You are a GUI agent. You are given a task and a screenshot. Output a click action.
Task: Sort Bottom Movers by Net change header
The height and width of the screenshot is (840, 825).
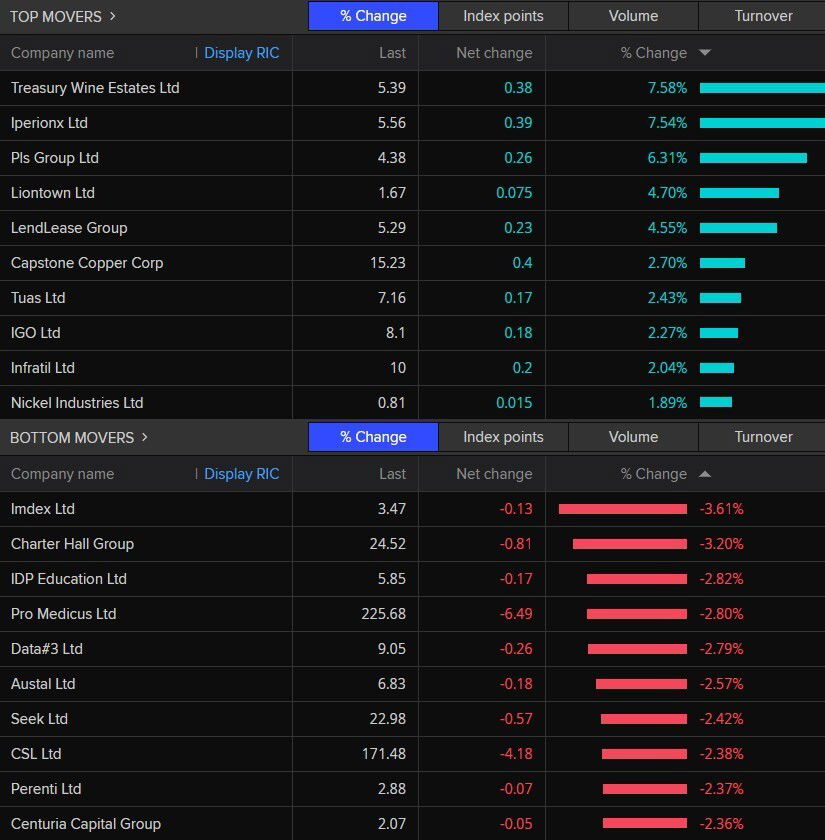coord(494,474)
